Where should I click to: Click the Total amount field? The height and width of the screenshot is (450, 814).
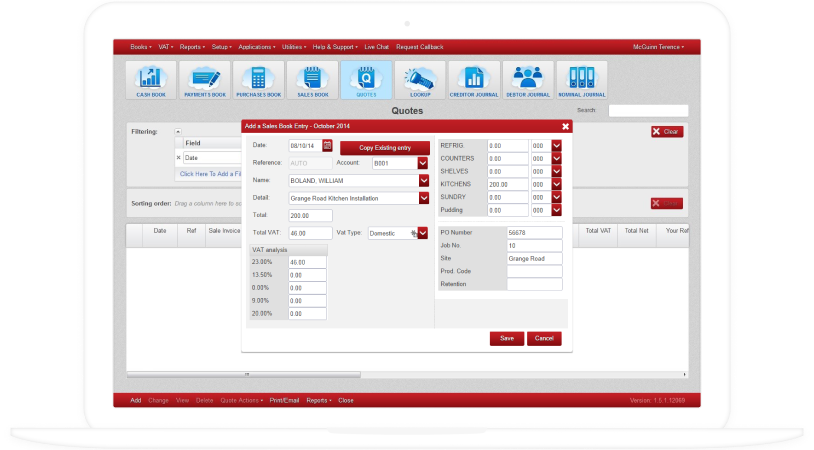pos(310,215)
